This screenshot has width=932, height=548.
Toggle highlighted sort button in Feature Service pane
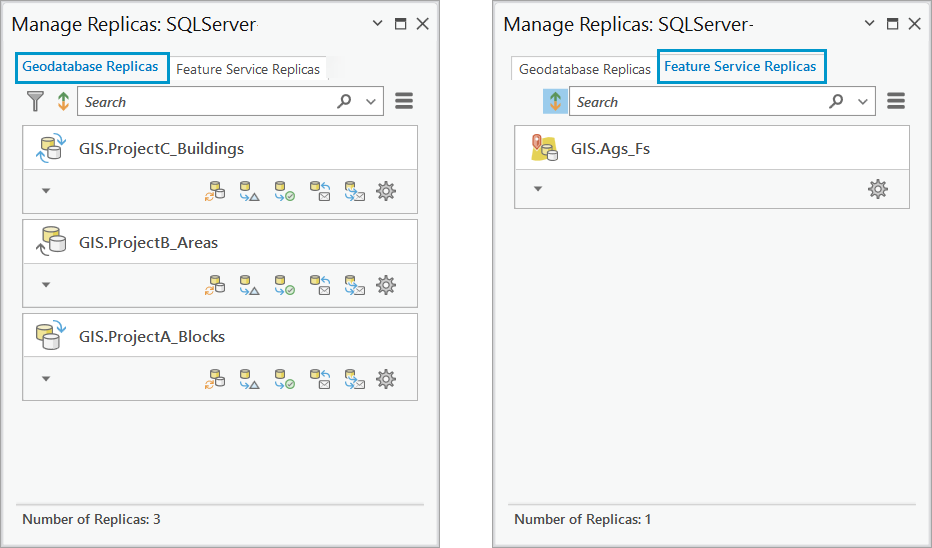[555, 101]
